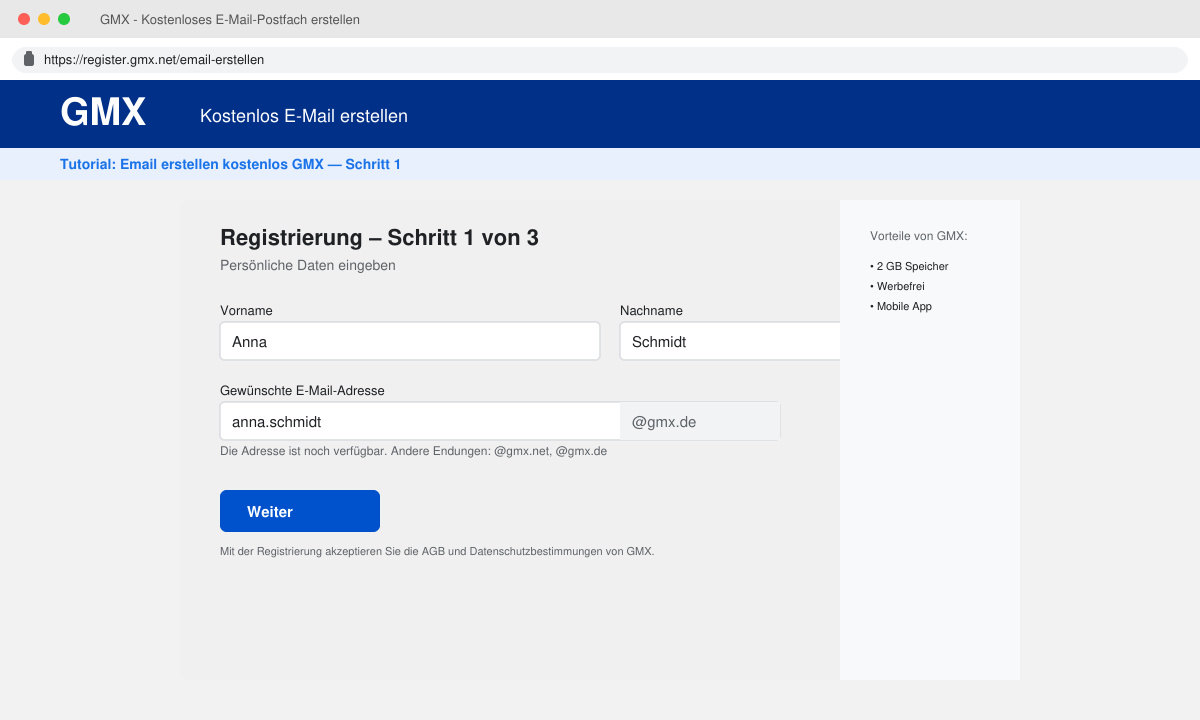Click the AGB and Datenschutz notice text
Screen dimensions: 1200x720
point(437,551)
